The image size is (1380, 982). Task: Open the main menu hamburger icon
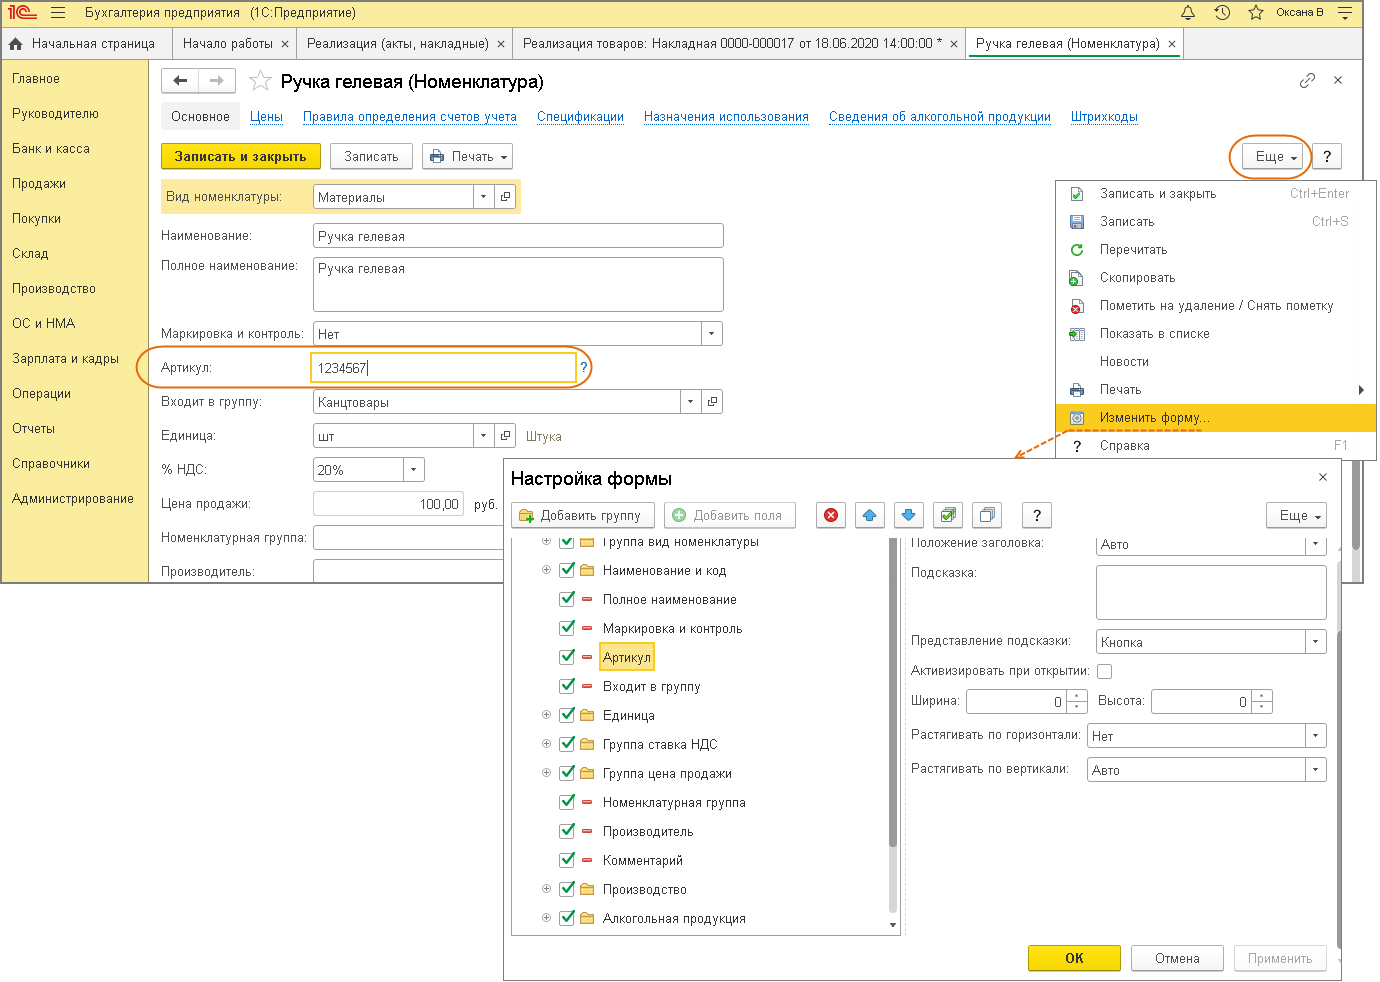coord(57,13)
